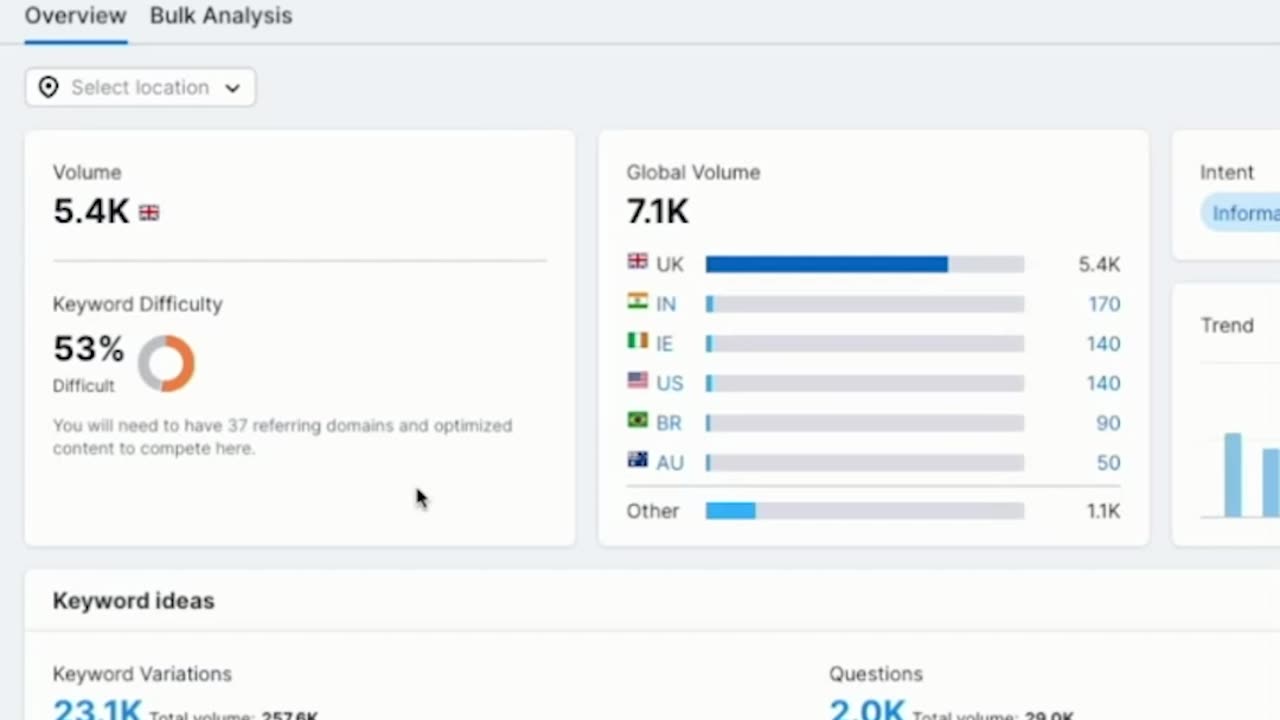Click the 5.4K Volume value
Image resolution: width=1280 pixels, height=720 pixels.
pos(91,211)
